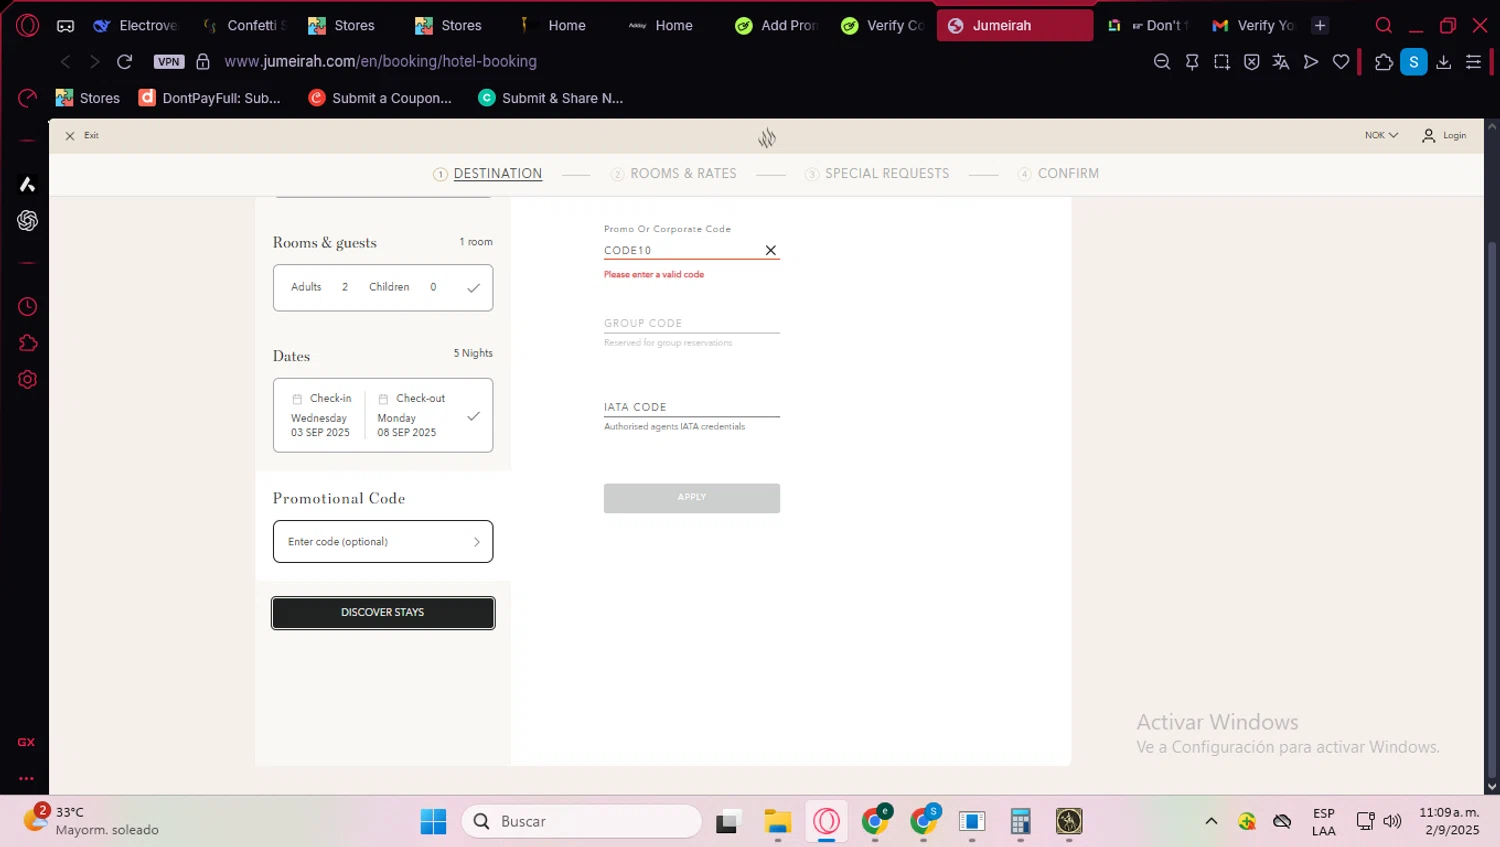
Task: Switch to the Confetti browser tab
Action: click(x=243, y=25)
